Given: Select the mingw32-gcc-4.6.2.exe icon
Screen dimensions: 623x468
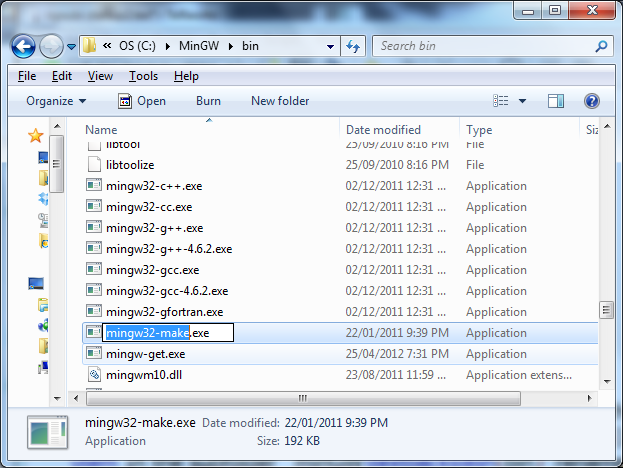Looking at the screenshot, I should 94,290.
